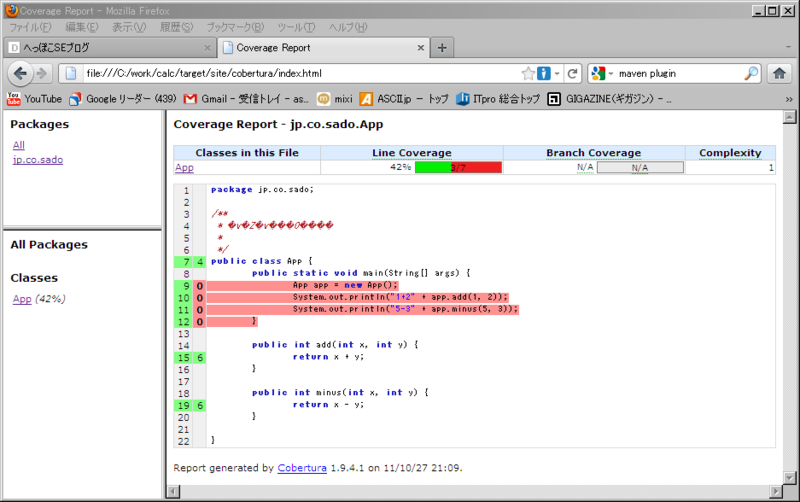
Task: Reload the page with the refresh icon
Action: [x=572, y=73]
